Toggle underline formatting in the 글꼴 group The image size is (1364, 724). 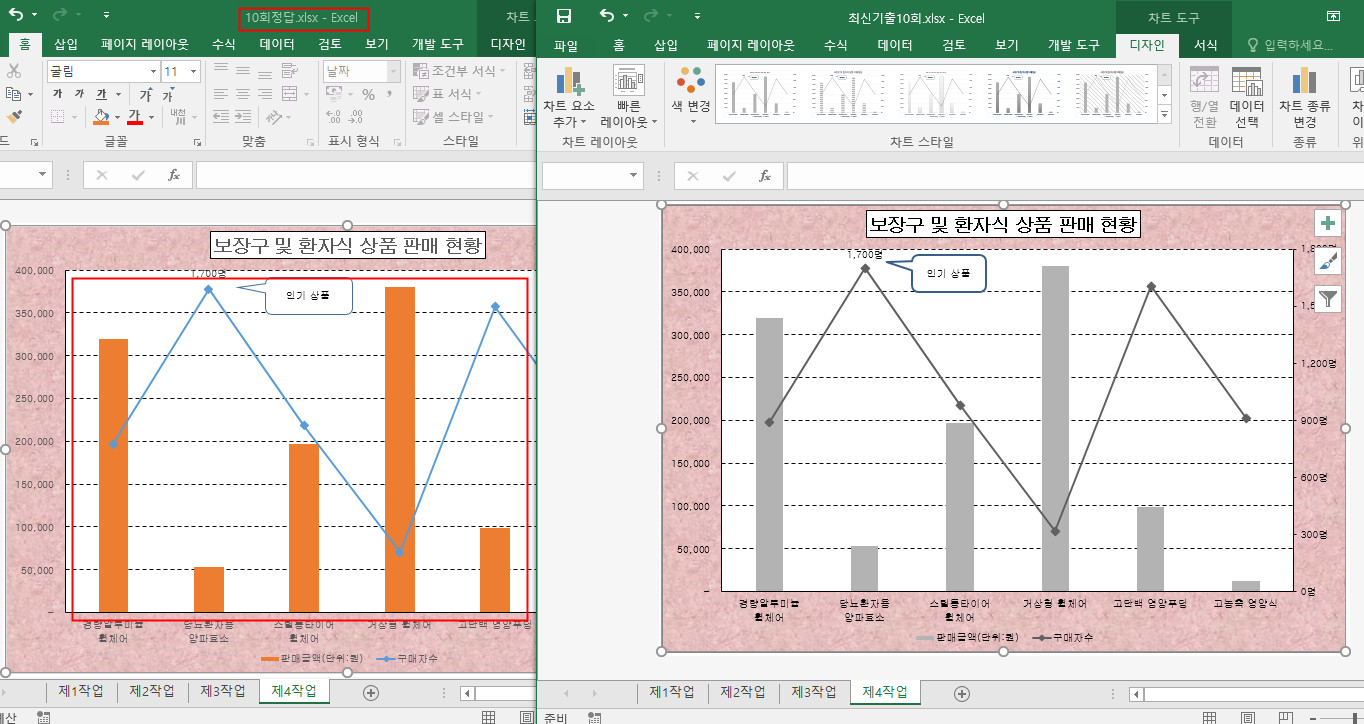[100, 94]
